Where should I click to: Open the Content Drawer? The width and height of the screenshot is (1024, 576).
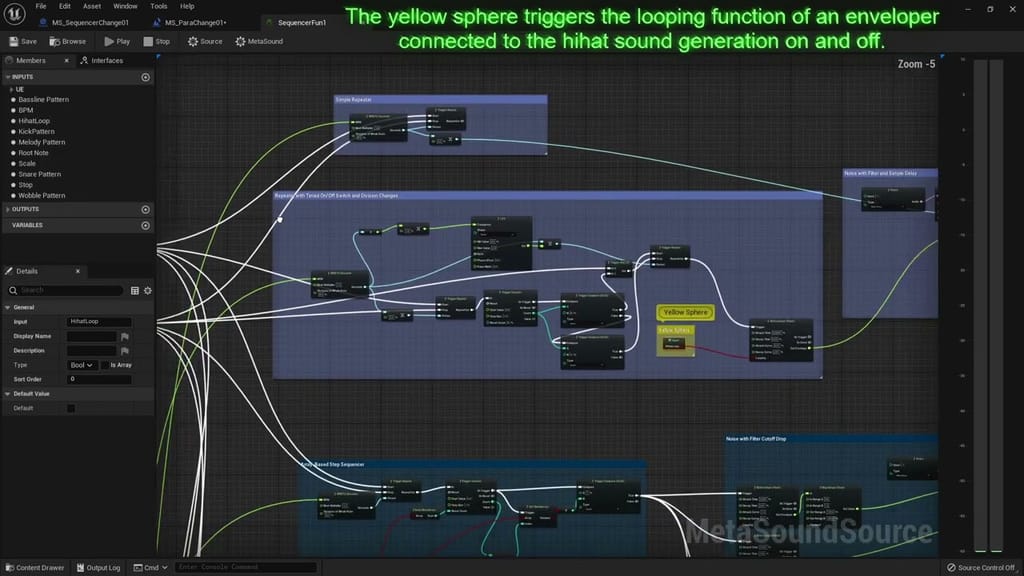tap(34, 568)
